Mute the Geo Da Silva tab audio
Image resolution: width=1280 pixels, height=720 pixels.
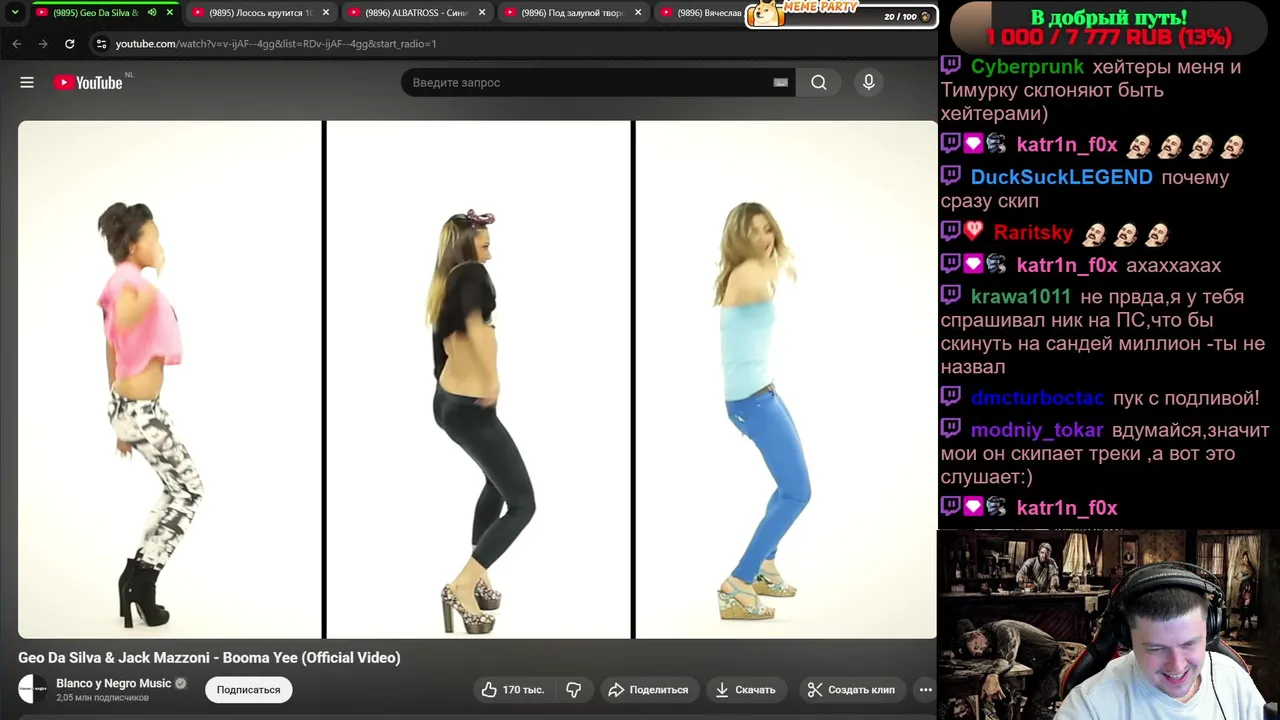coord(152,12)
